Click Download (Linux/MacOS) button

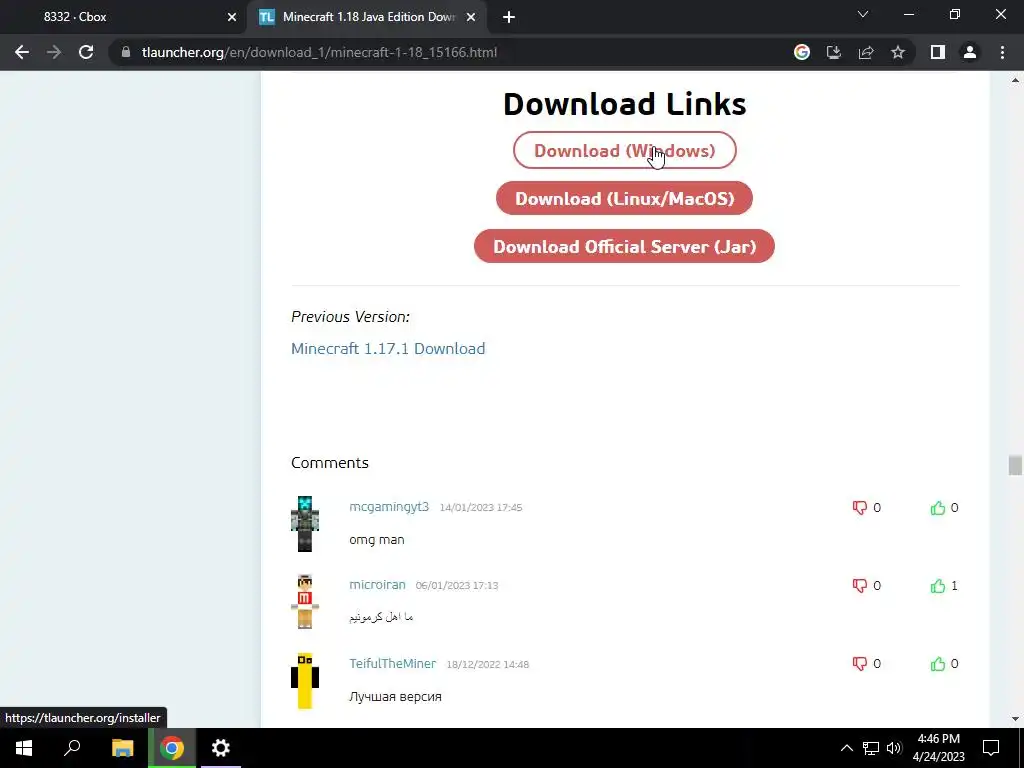pyautogui.click(x=624, y=199)
